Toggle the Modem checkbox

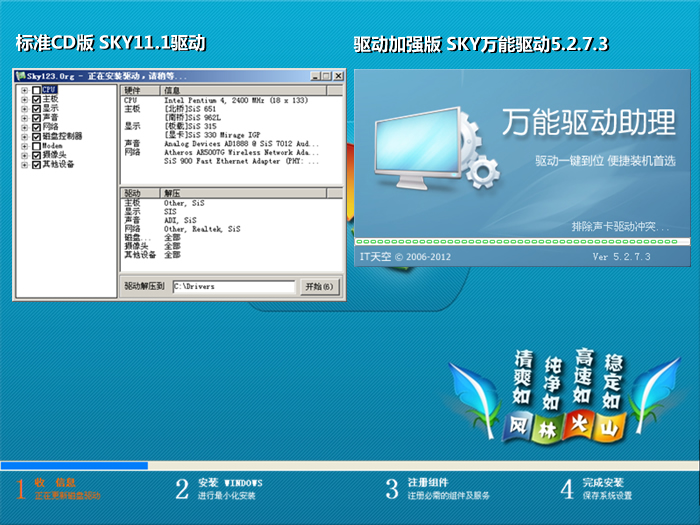pos(37,145)
